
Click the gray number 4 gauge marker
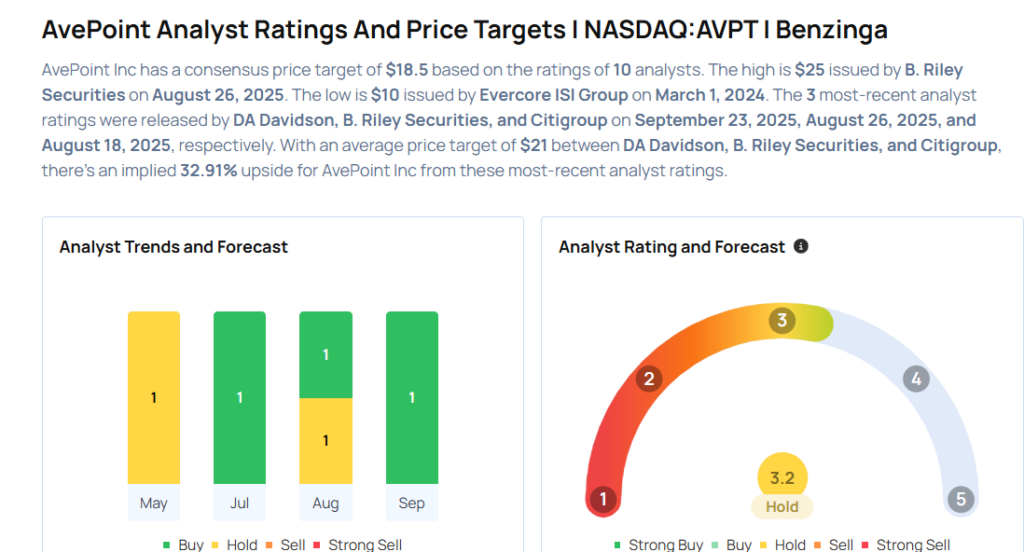click(x=915, y=379)
